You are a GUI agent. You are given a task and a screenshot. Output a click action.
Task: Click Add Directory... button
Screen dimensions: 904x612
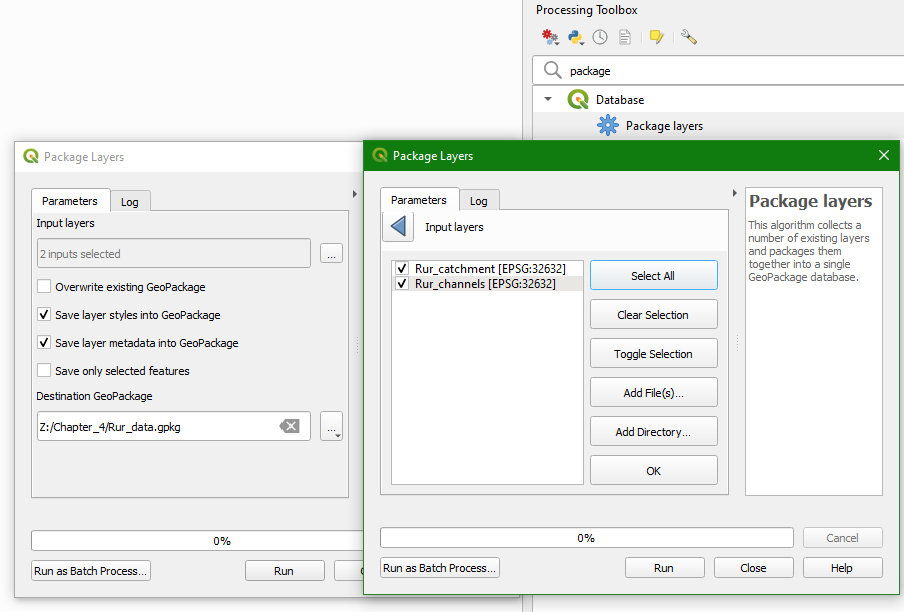coord(654,432)
